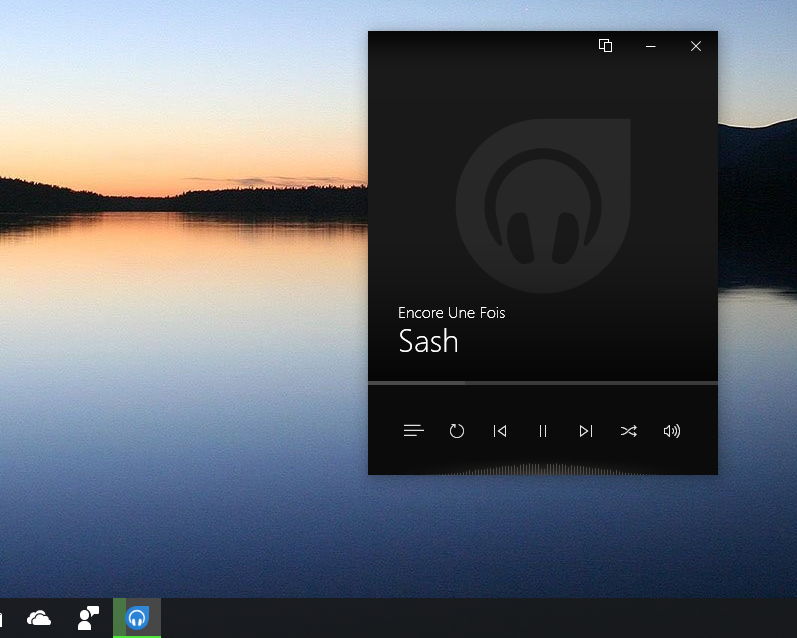Open the volume control
The image size is (797, 638).
click(671, 431)
